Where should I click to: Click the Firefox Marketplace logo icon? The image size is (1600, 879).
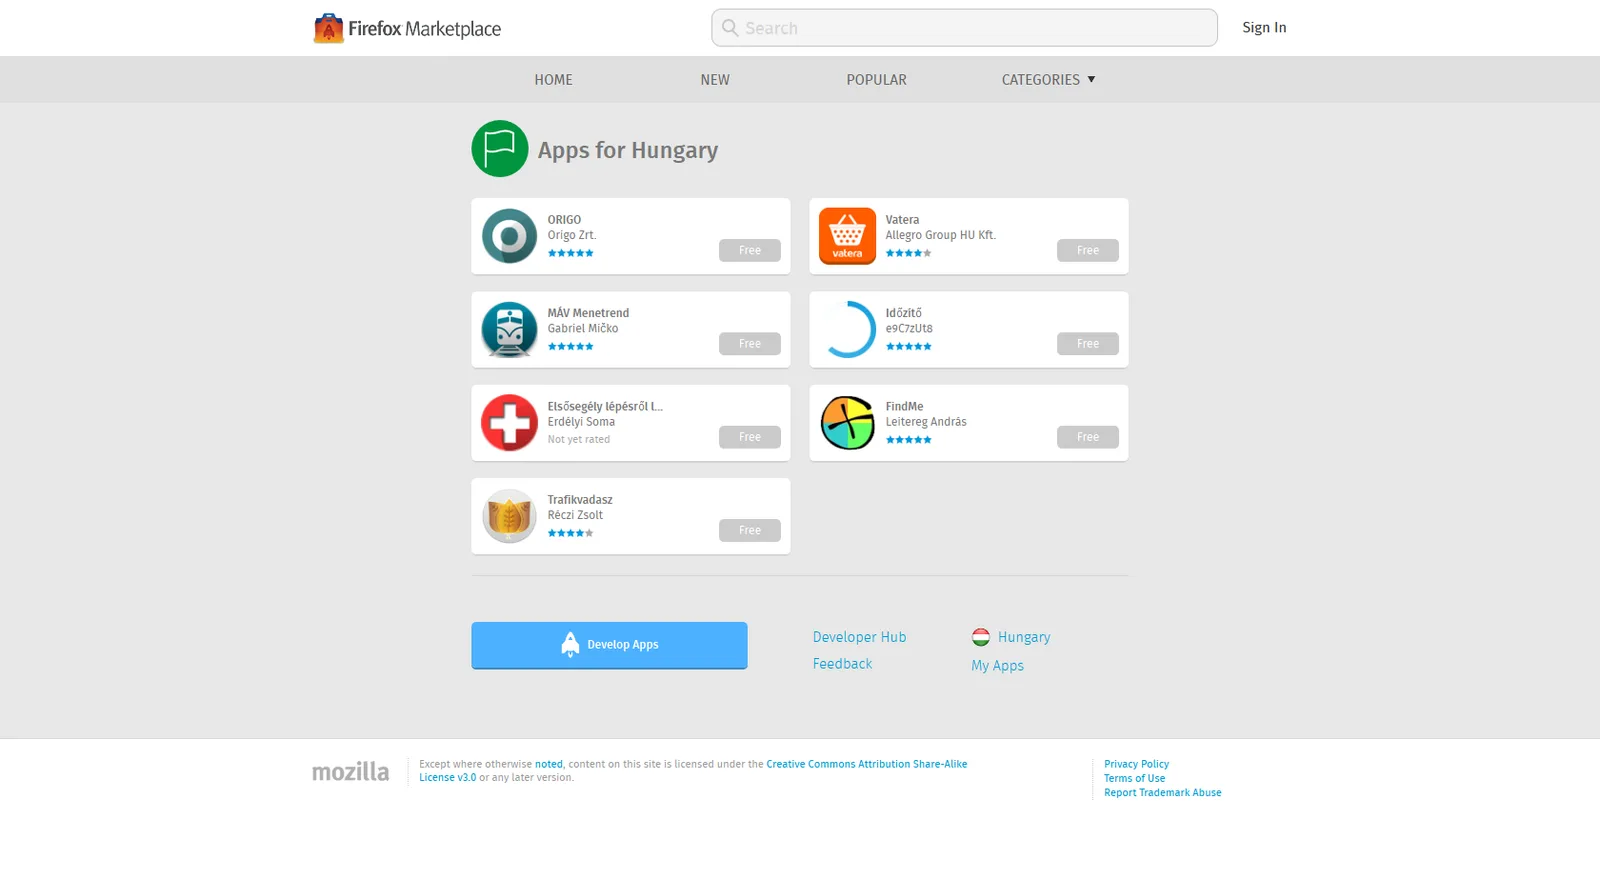(328, 28)
